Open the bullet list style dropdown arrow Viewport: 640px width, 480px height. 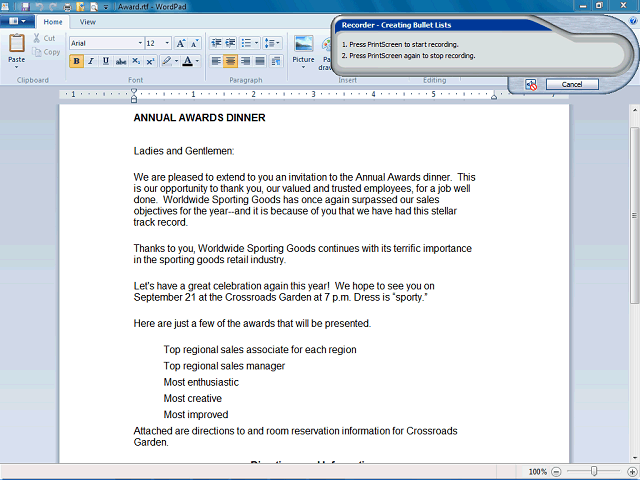click(256, 43)
